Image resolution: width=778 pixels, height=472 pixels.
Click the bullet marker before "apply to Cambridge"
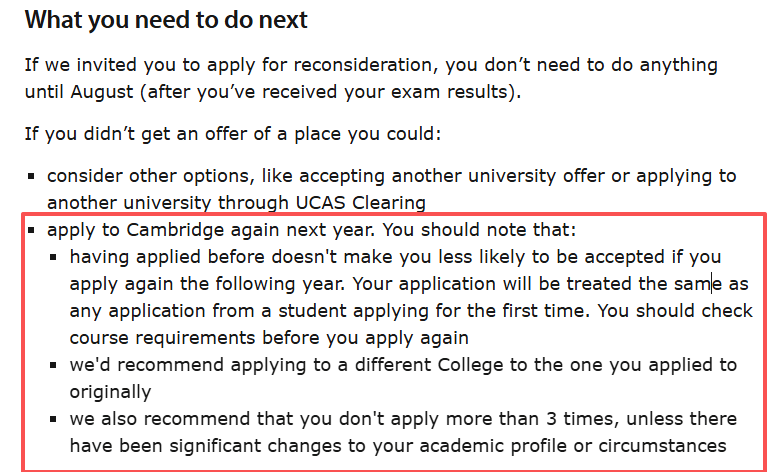[x=33, y=231]
